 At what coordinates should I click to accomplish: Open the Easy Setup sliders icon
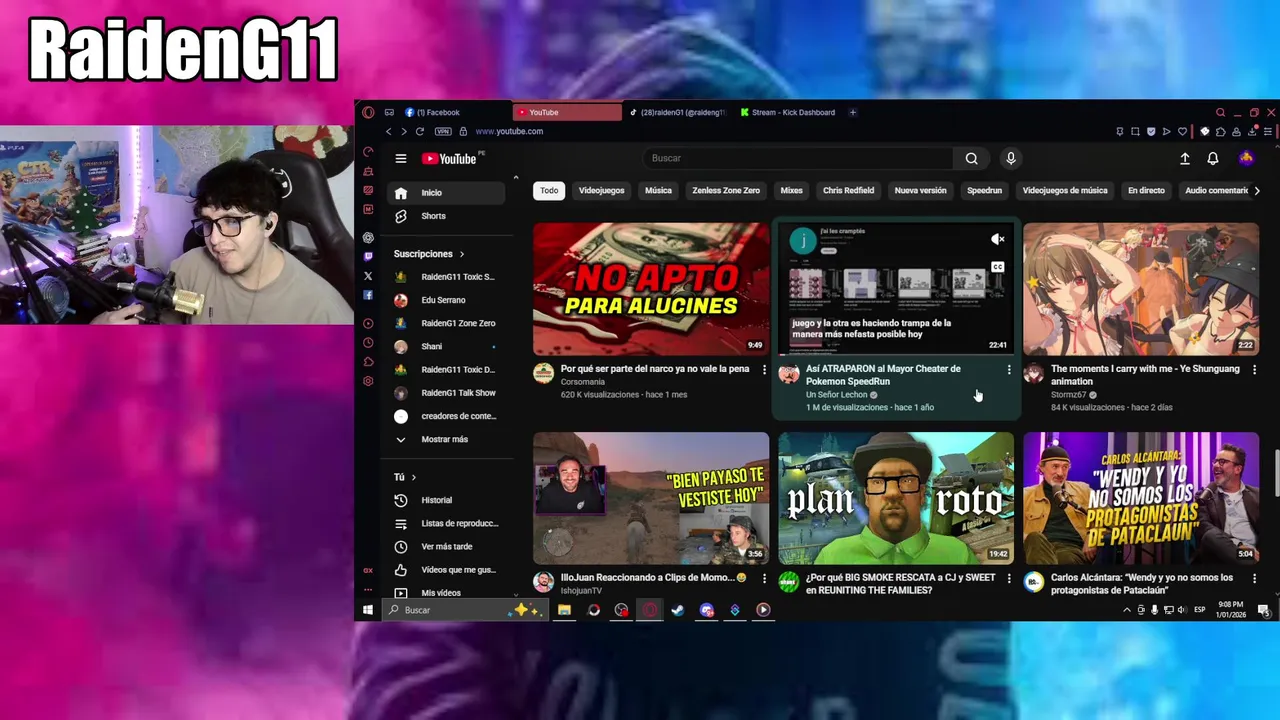(1268, 131)
